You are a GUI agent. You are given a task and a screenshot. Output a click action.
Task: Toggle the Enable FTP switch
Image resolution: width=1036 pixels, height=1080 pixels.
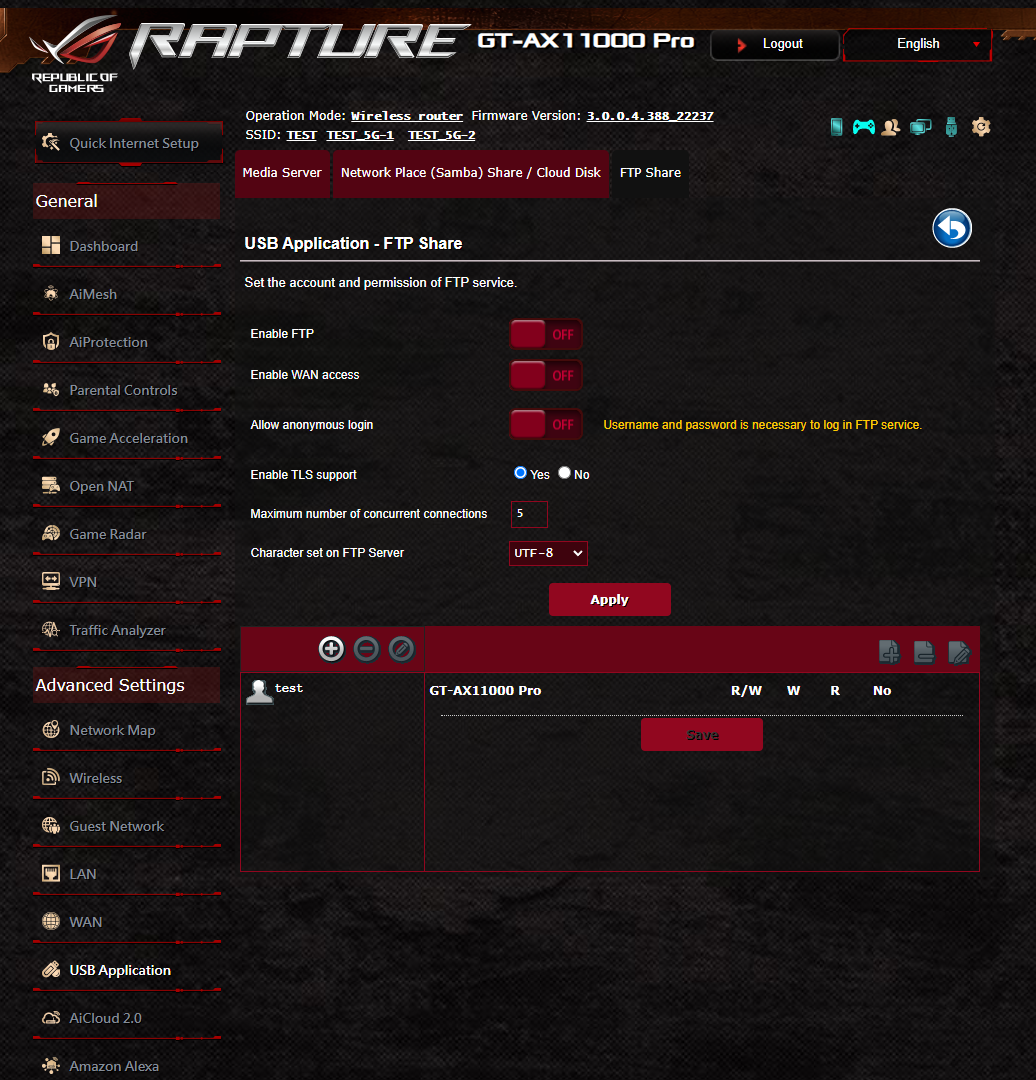pos(546,335)
